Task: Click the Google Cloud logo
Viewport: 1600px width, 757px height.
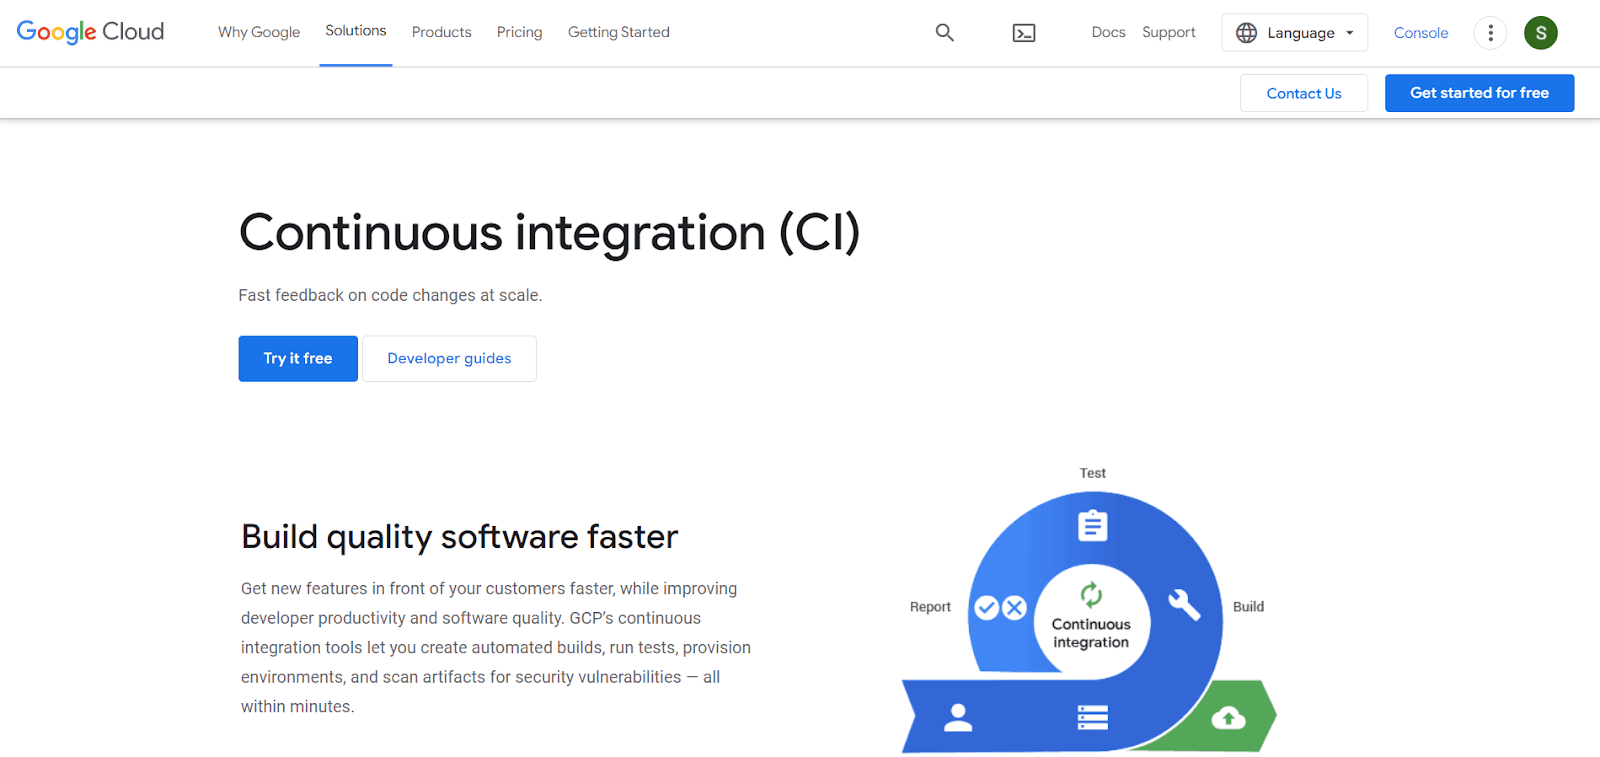Action: (x=90, y=32)
